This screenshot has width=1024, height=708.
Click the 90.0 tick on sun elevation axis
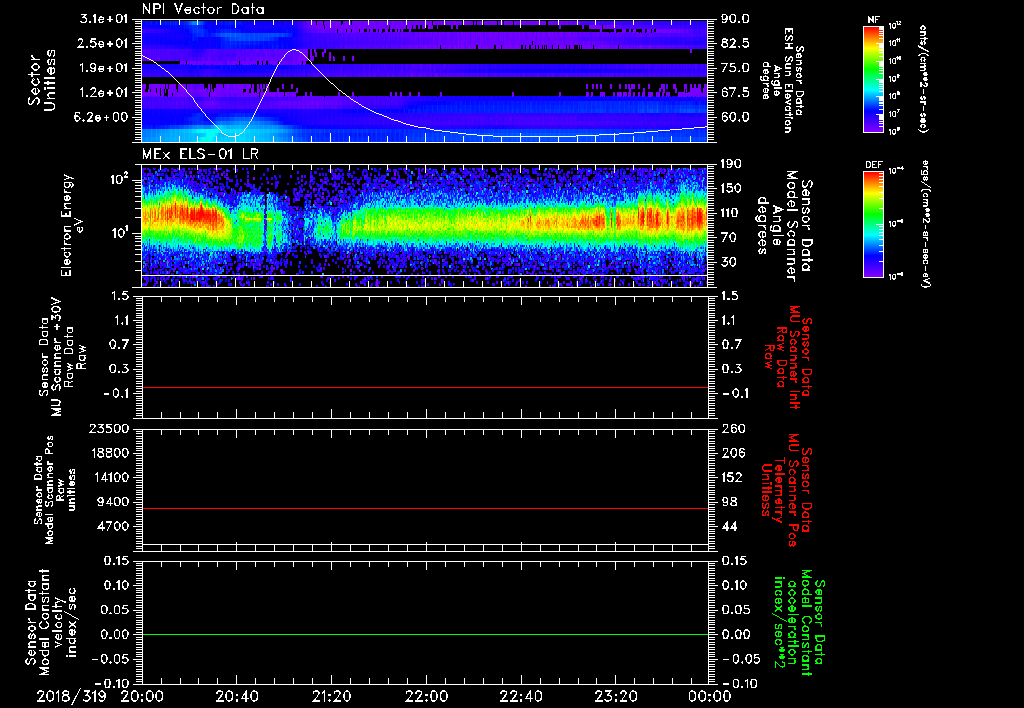point(736,19)
